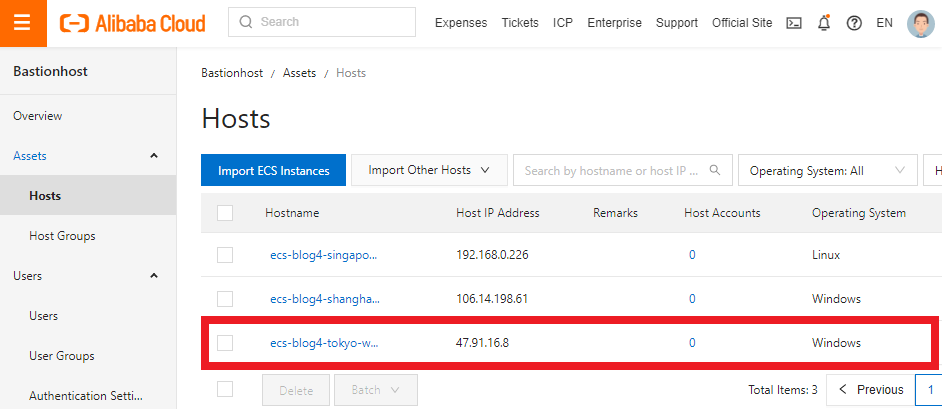Click the Import ECS Instances button
The height and width of the screenshot is (409, 942).
tap(273, 171)
